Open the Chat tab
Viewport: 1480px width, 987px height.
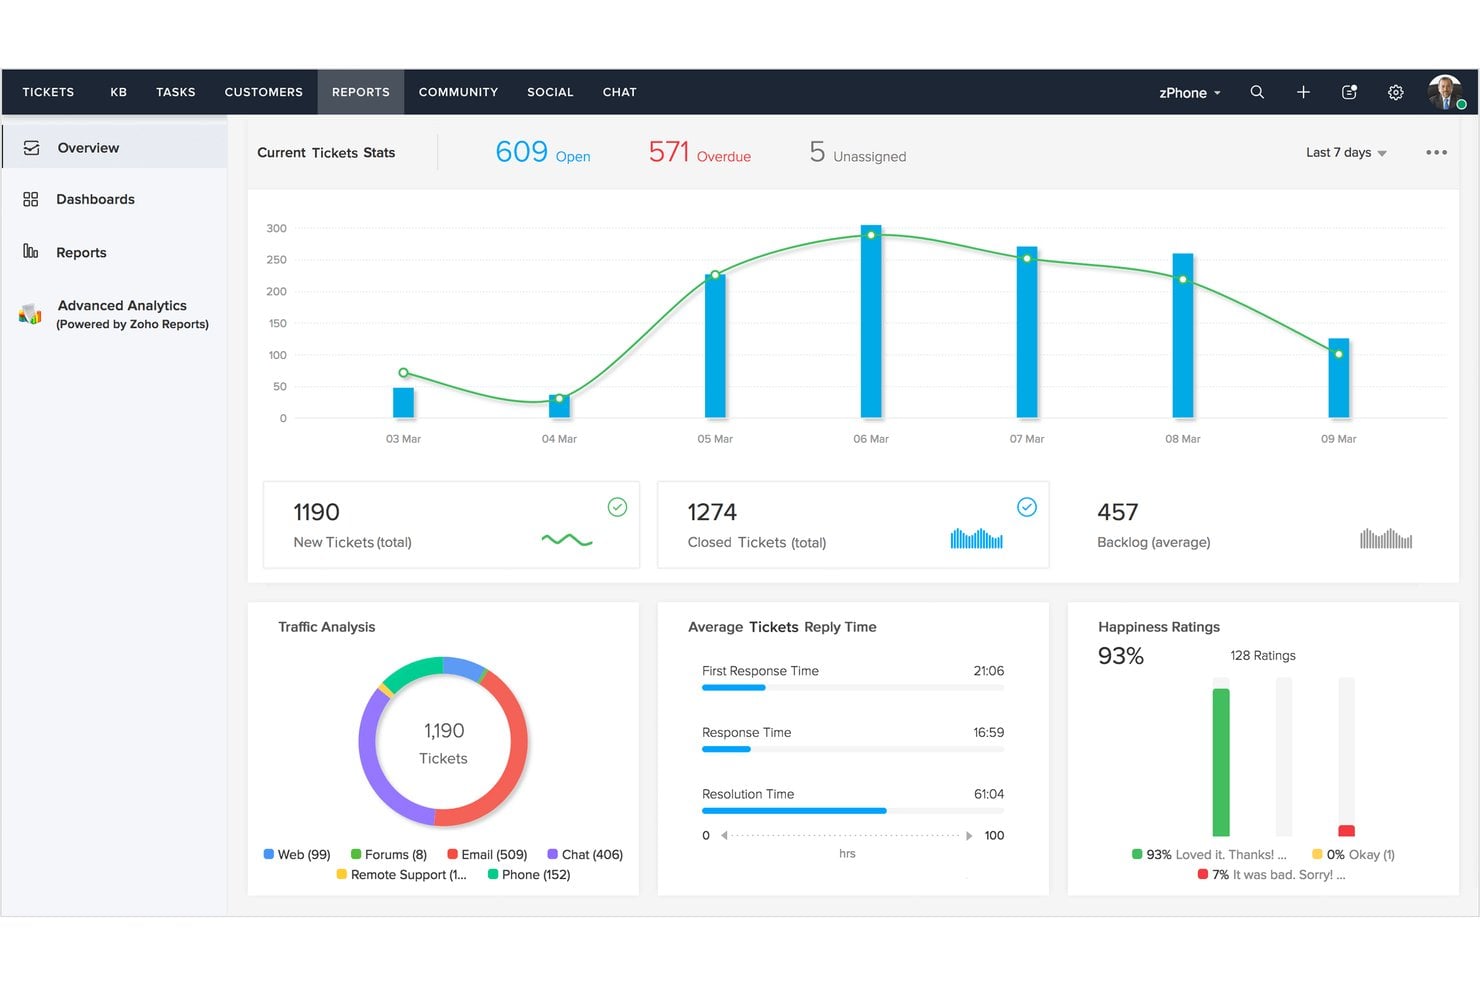619,92
